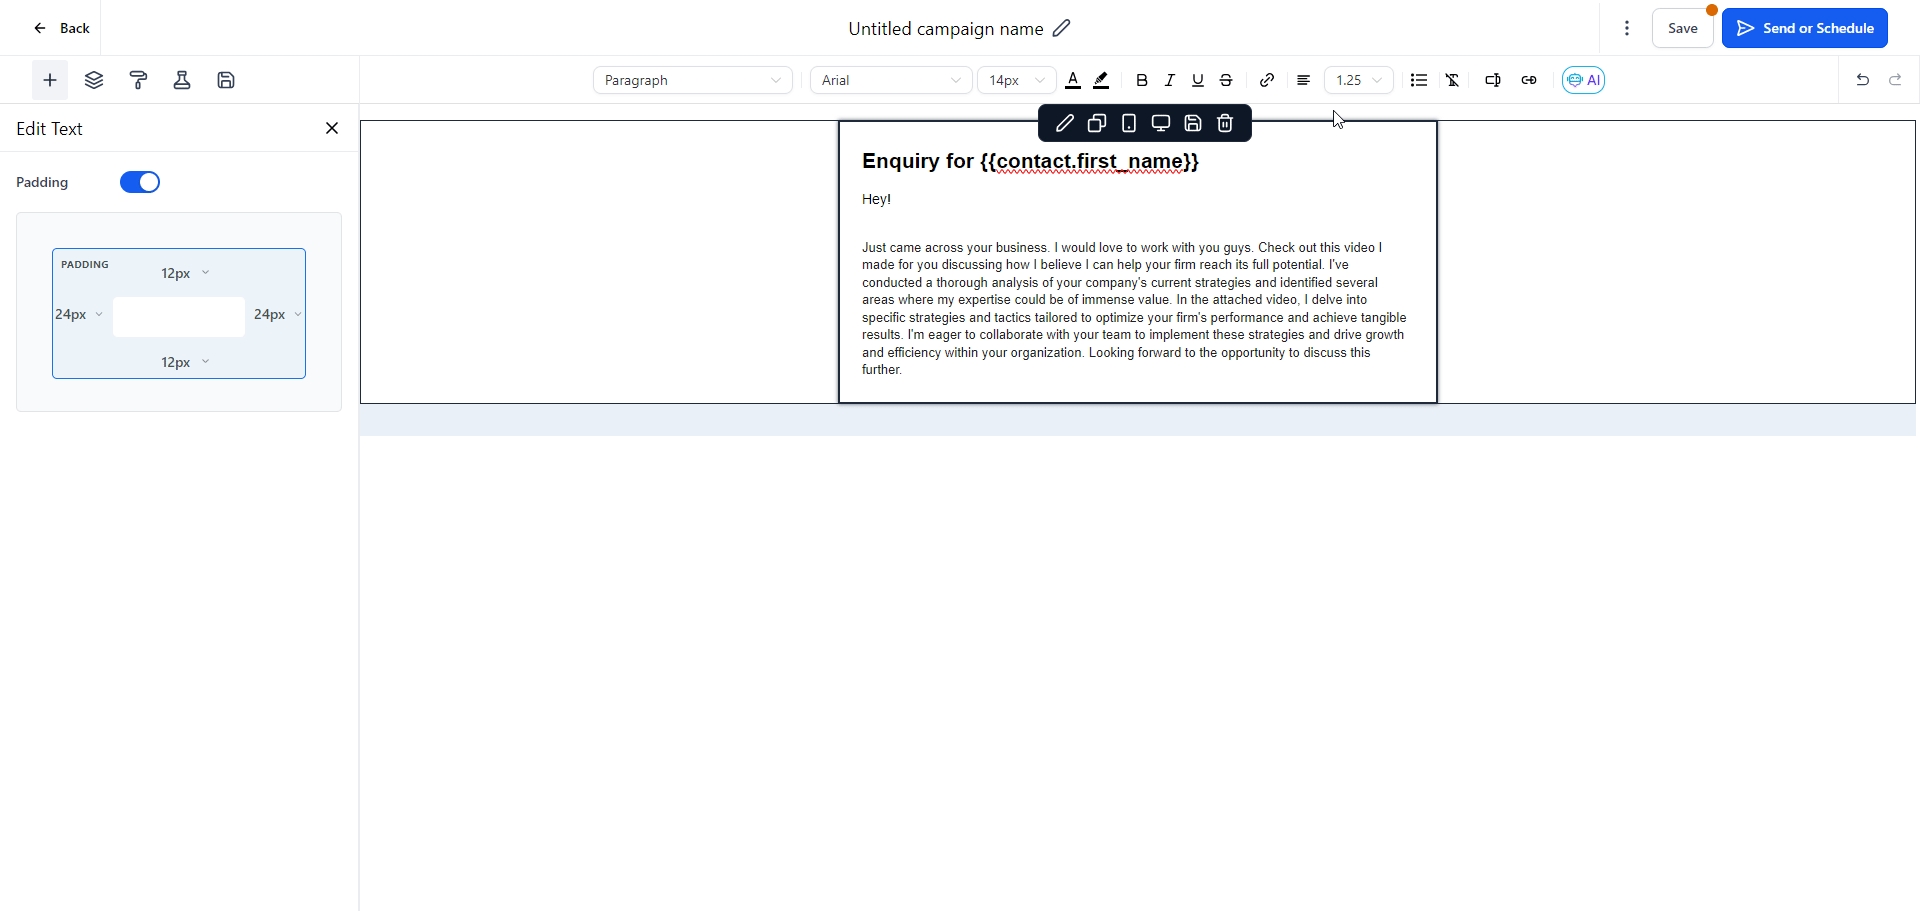Click the insert link icon
The width and height of the screenshot is (1920, 911).
(1268, 81)
